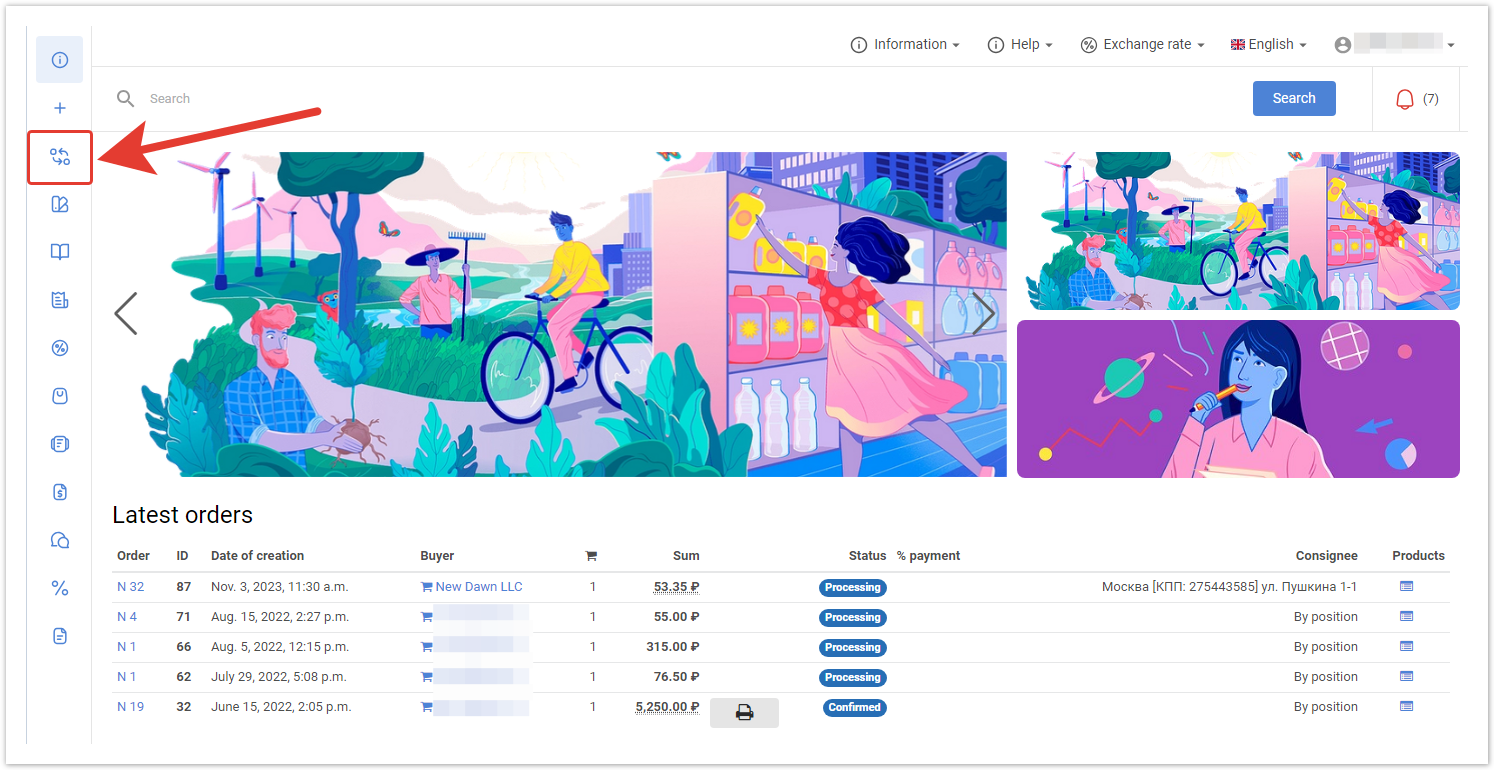Click the Status column header
Image resolution: width=1494 pixels, height=770 pixels.
point(867,556)
